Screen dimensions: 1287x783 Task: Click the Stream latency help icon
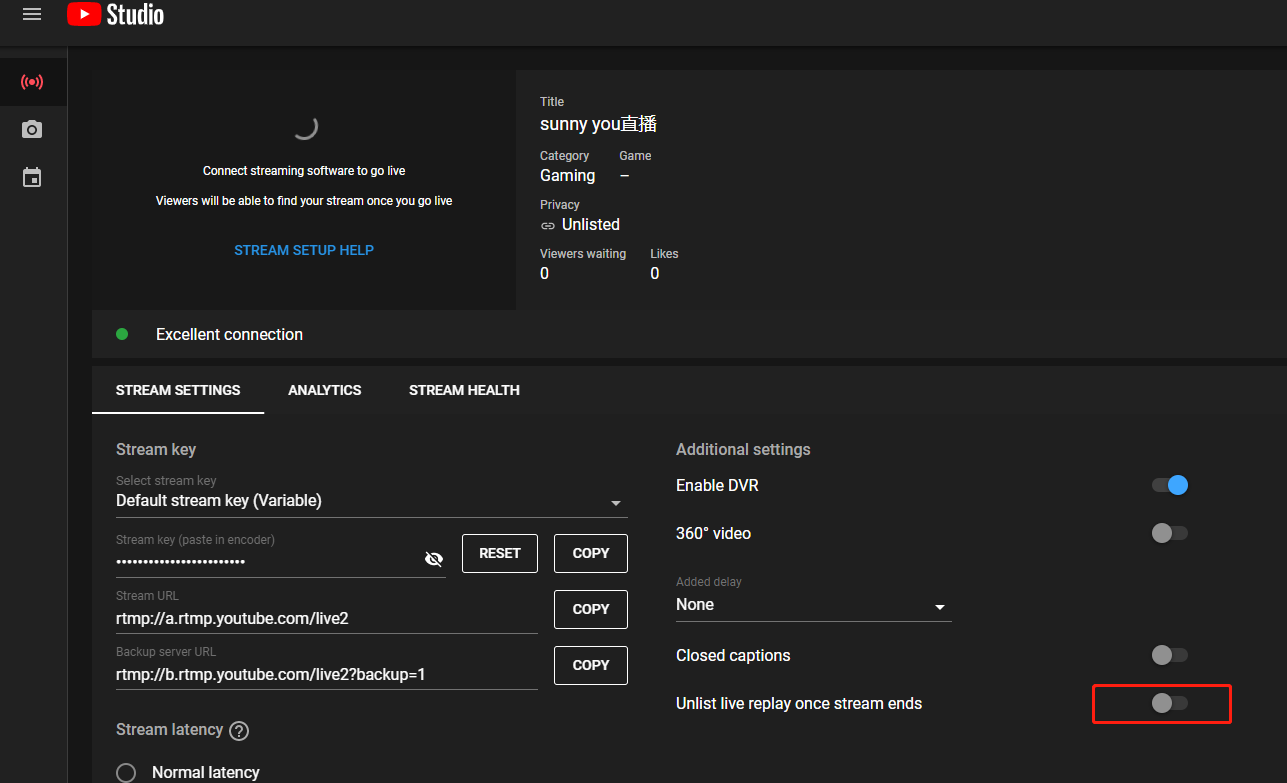click(239, 731)
